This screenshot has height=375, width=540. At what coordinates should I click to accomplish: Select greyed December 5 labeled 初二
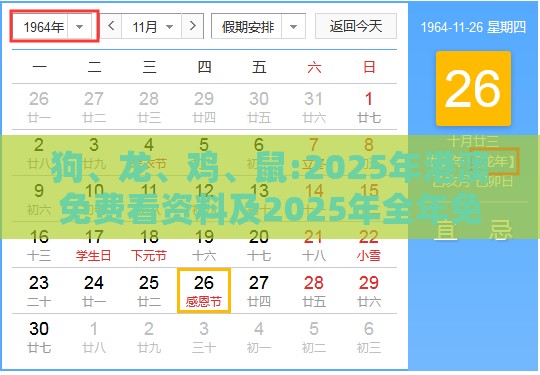tap(314, 337)
